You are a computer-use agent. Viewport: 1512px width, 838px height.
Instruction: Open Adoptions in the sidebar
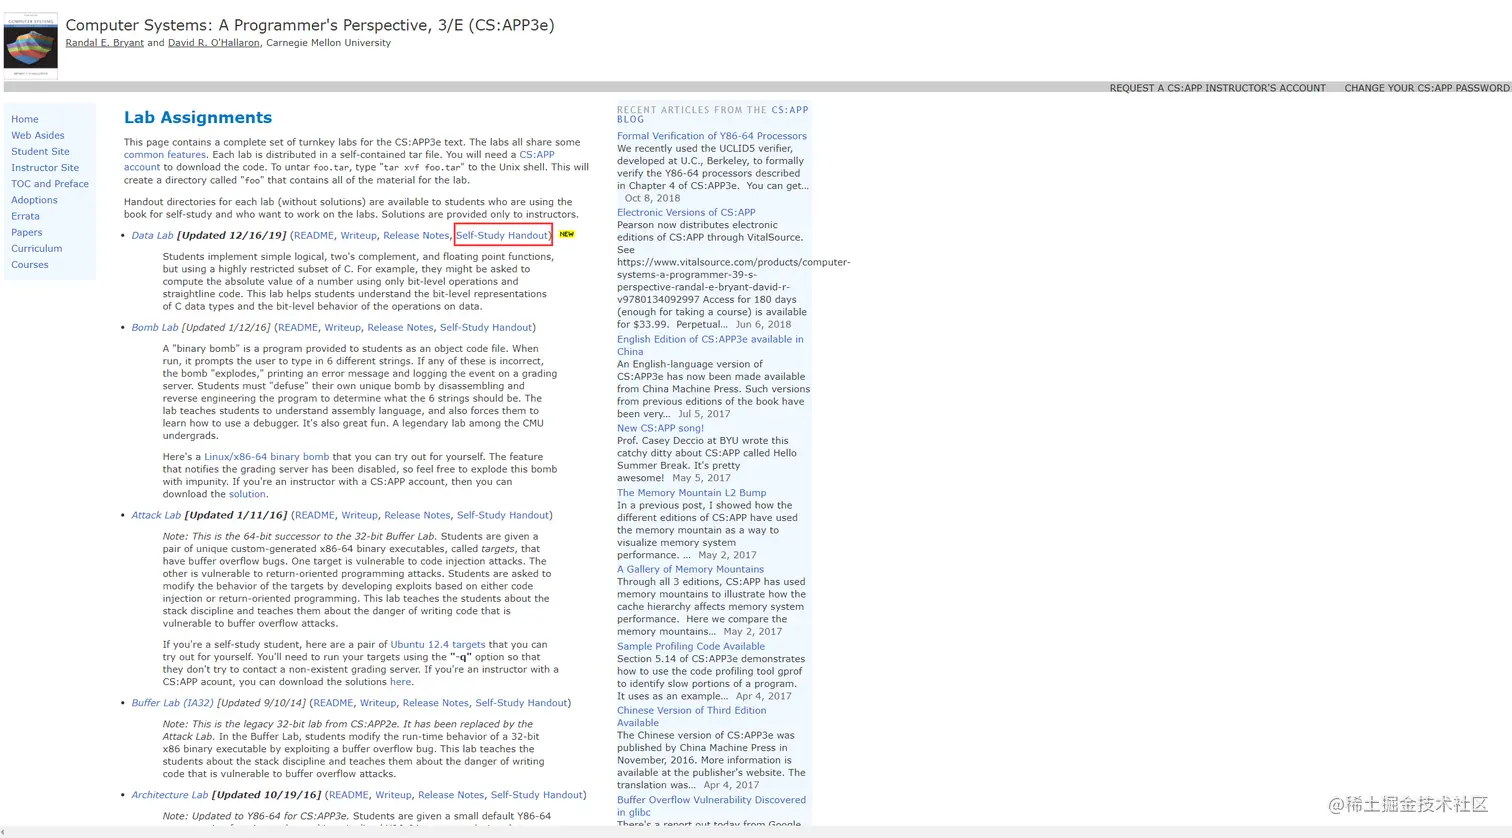click(x=34, y=200)
